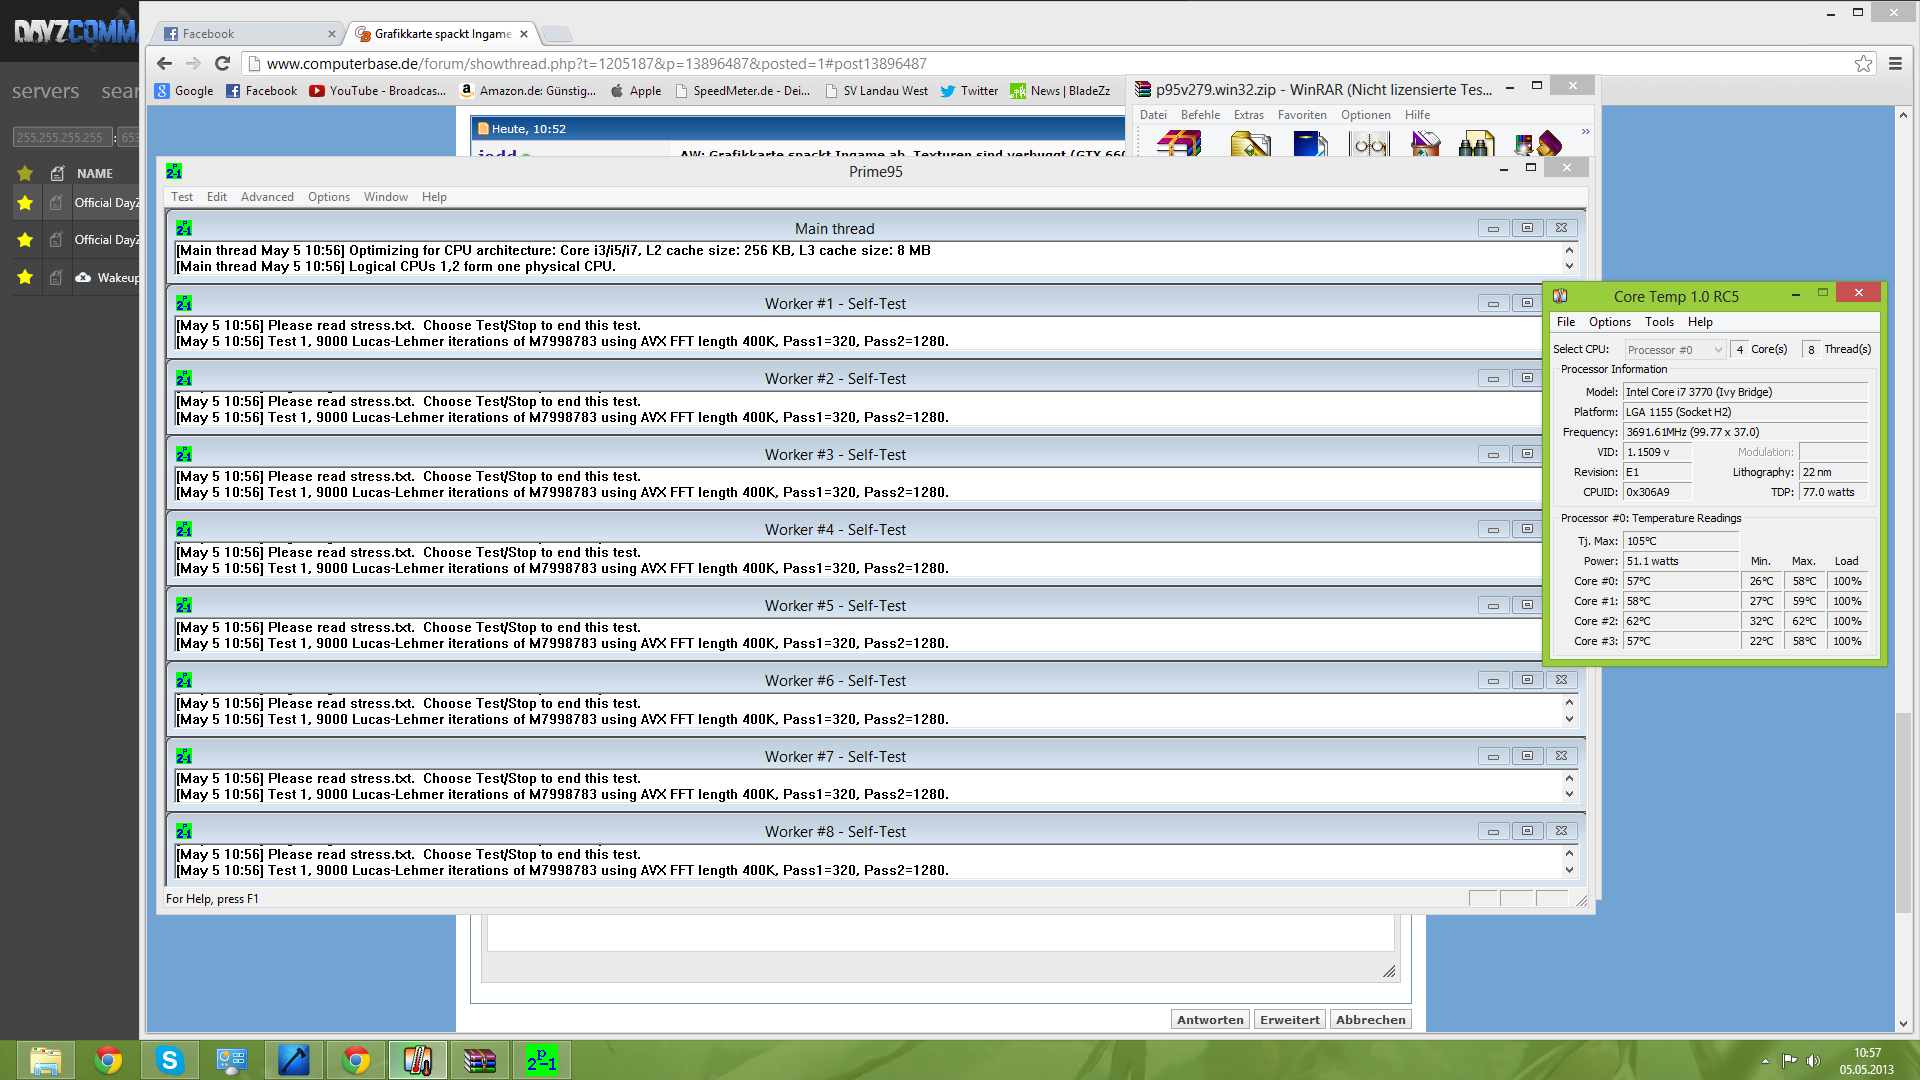Click WinRAR's Add to archive toolbar icon
Screen dimensions: 1920x1080
[x=1180, y=145]
